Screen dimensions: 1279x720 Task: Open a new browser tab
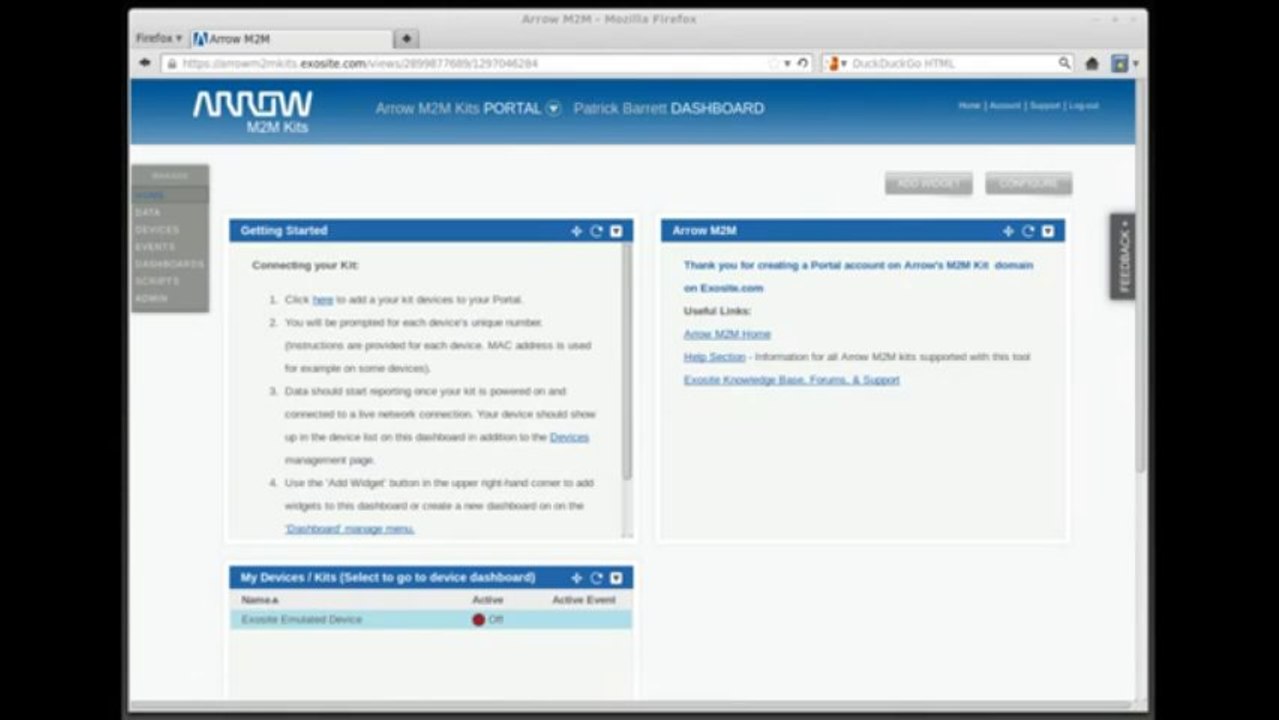click(406, 39)
